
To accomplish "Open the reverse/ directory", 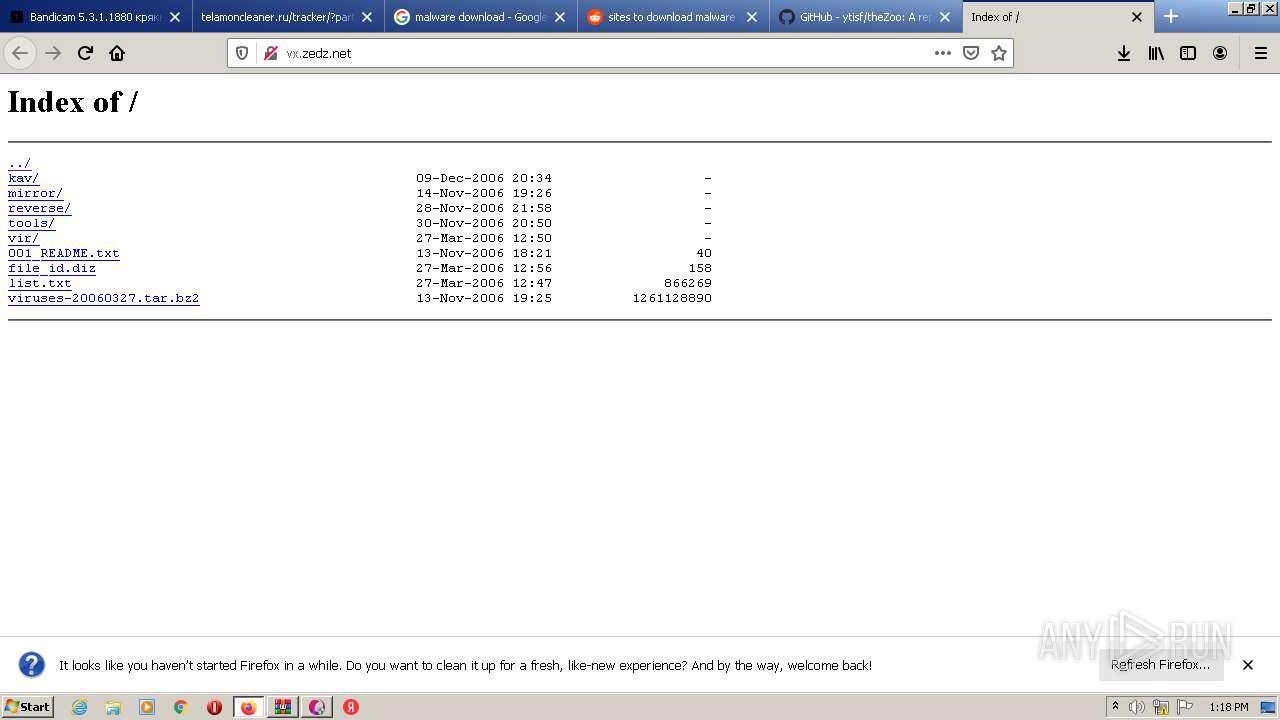I will point(39,208).
